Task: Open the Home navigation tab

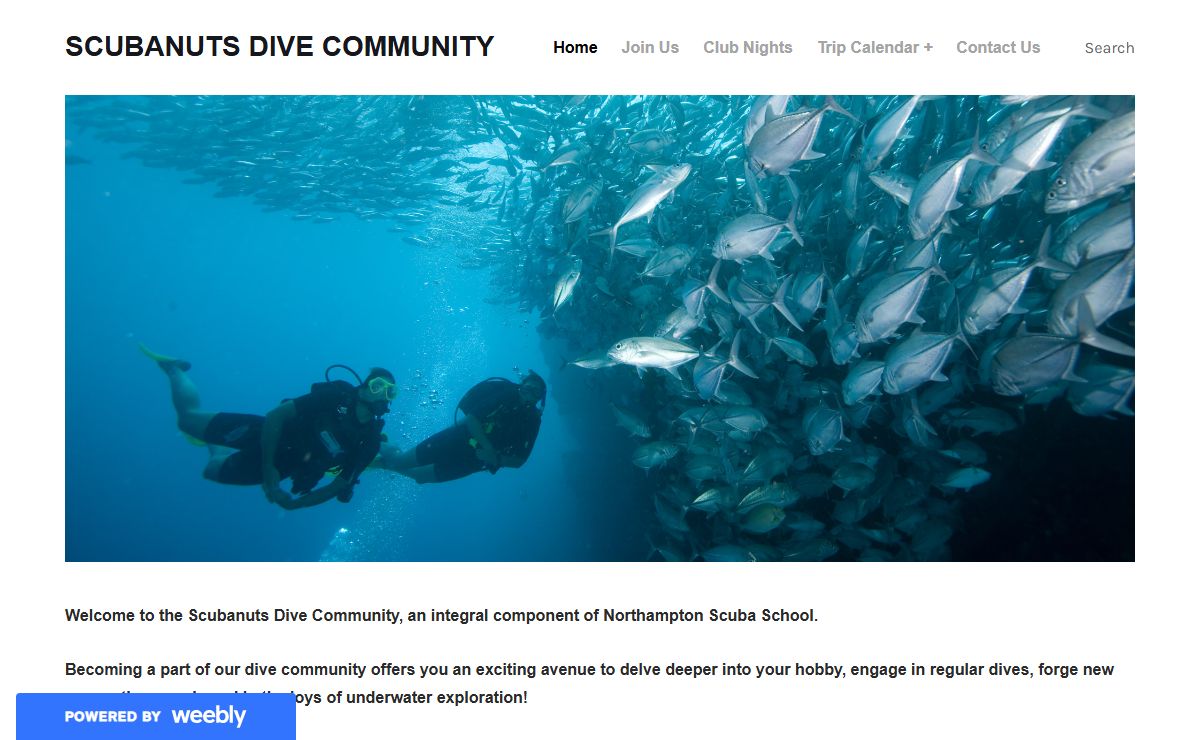Action: (575, 47)
